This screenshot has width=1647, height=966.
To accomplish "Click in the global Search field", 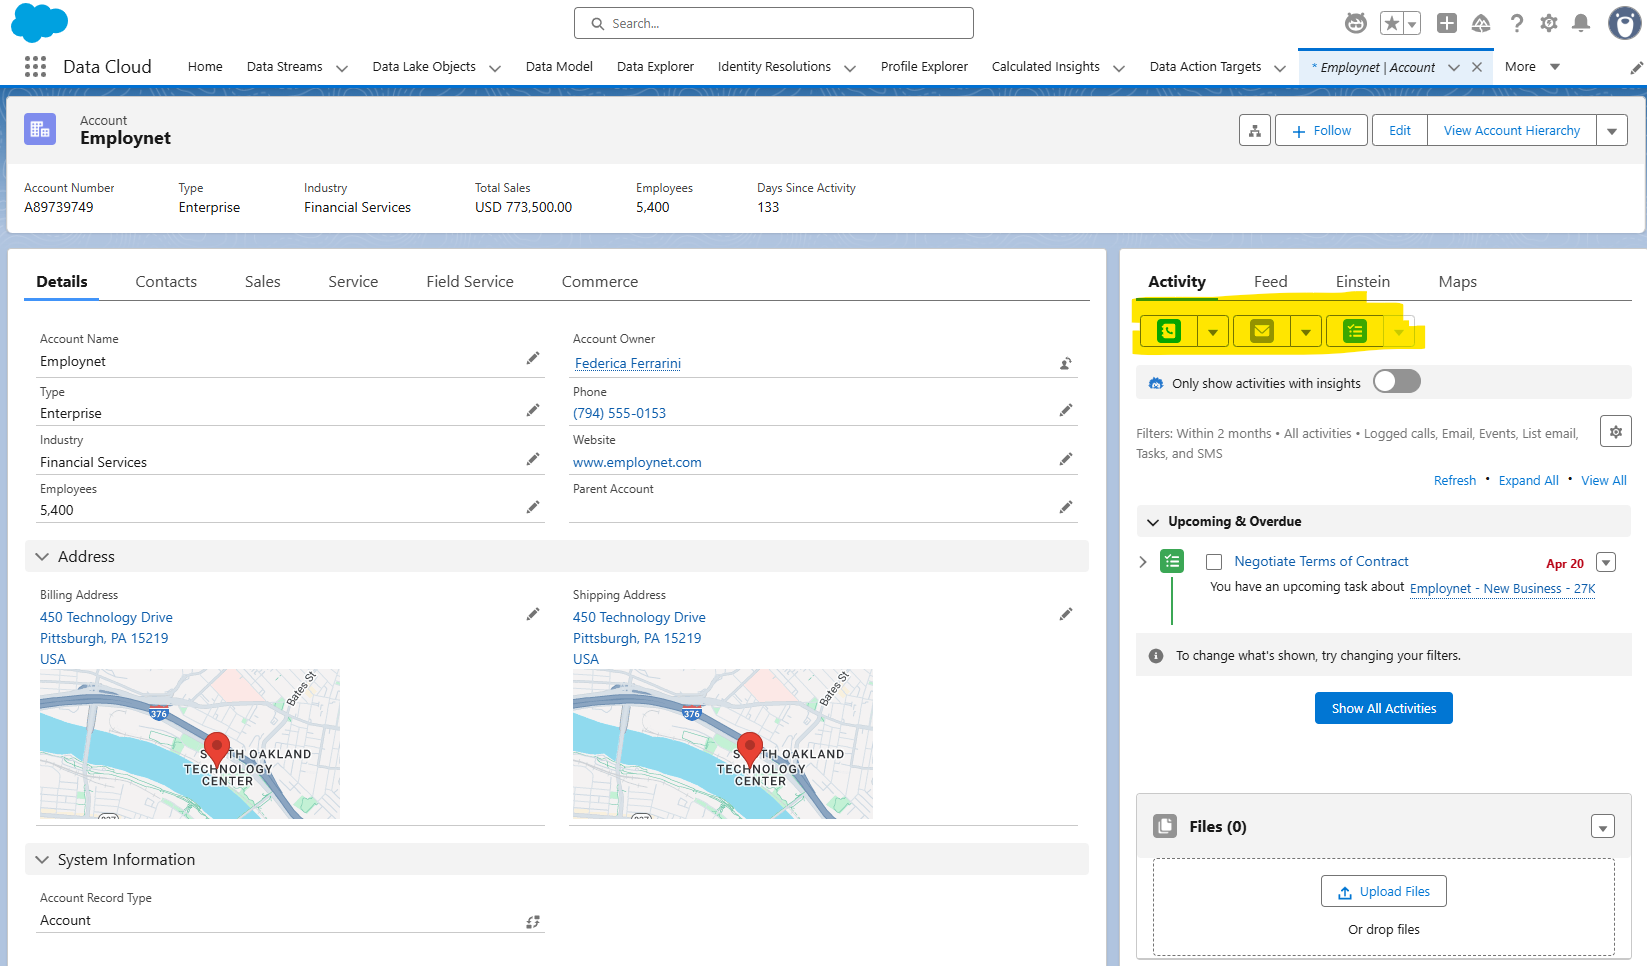I will click(x=773, y=23).
